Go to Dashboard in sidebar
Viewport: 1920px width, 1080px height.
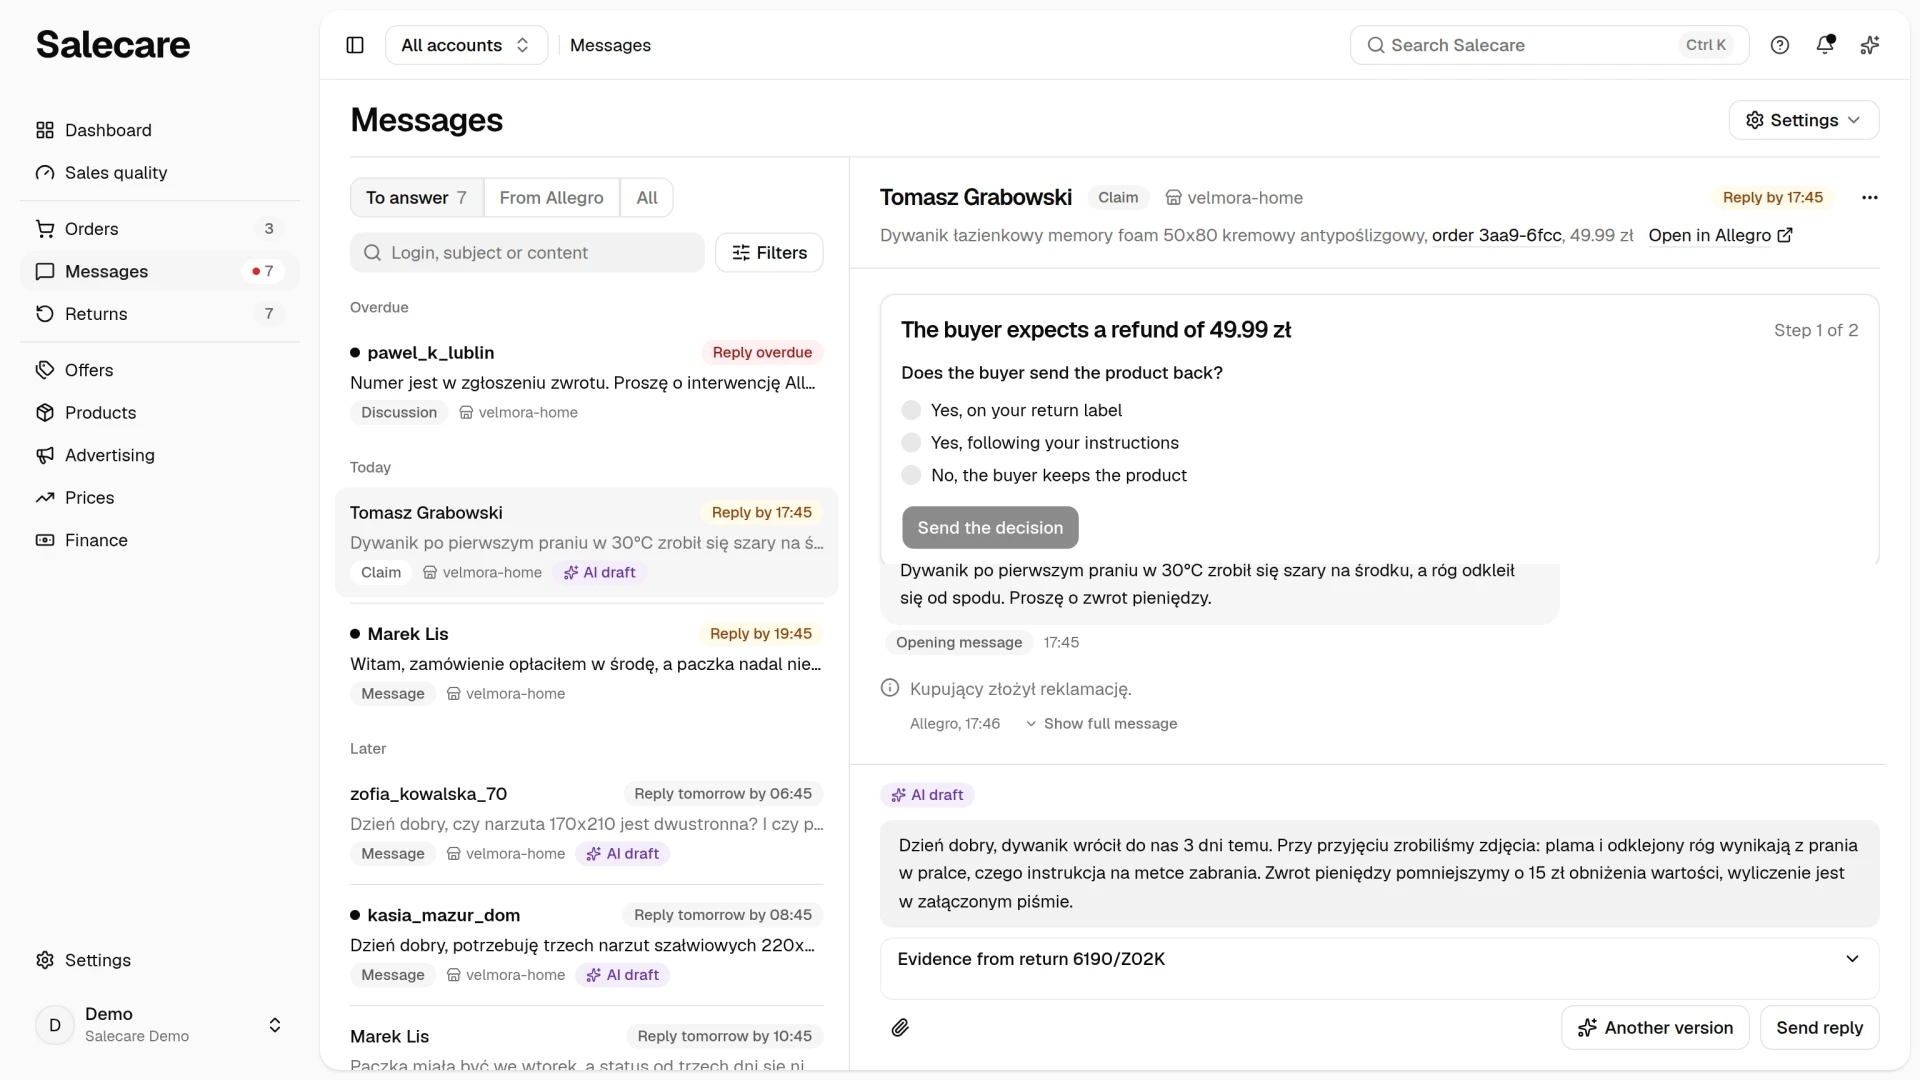tap(160, 130)
